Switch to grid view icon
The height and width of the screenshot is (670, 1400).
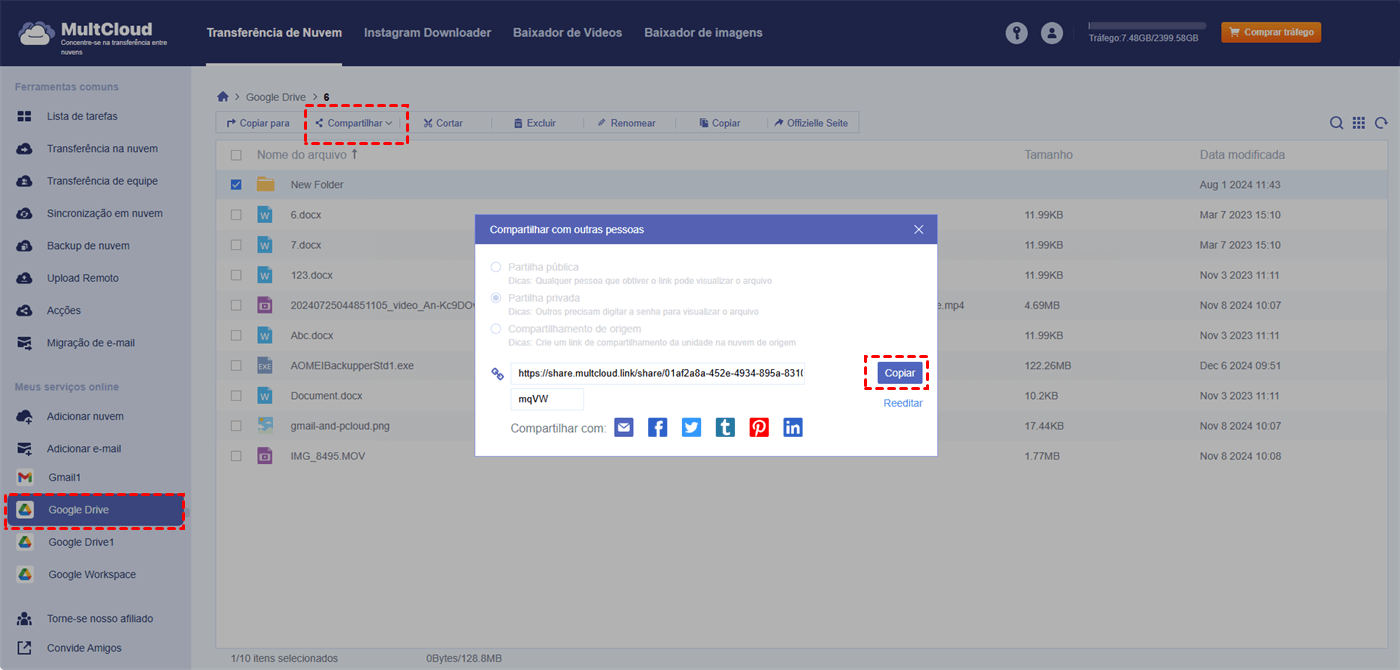pos(1359,123)
